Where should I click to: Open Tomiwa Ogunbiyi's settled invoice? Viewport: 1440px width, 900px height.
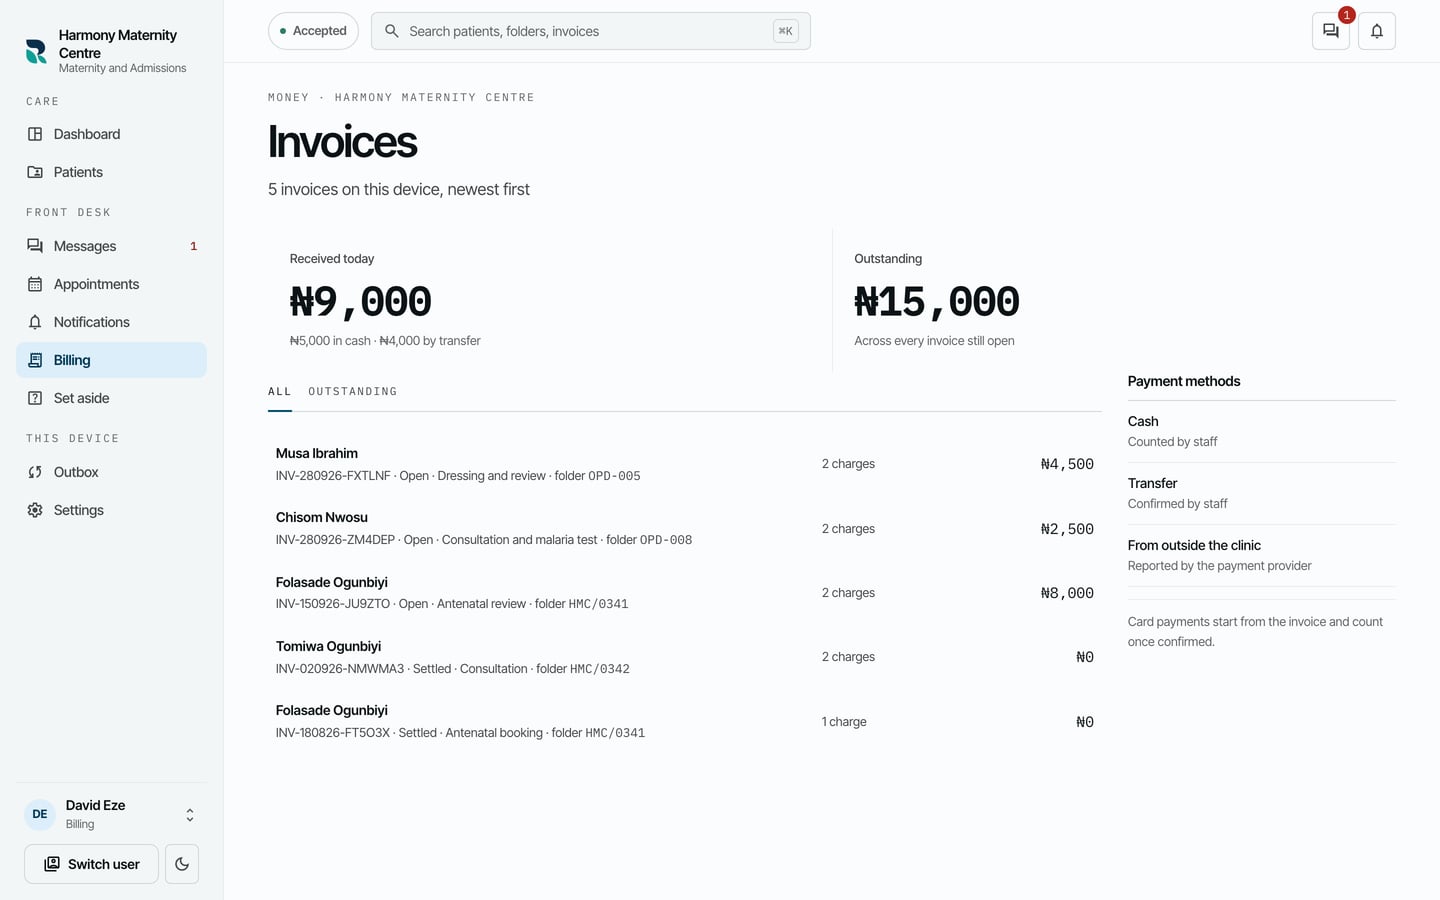click(685, 657)
